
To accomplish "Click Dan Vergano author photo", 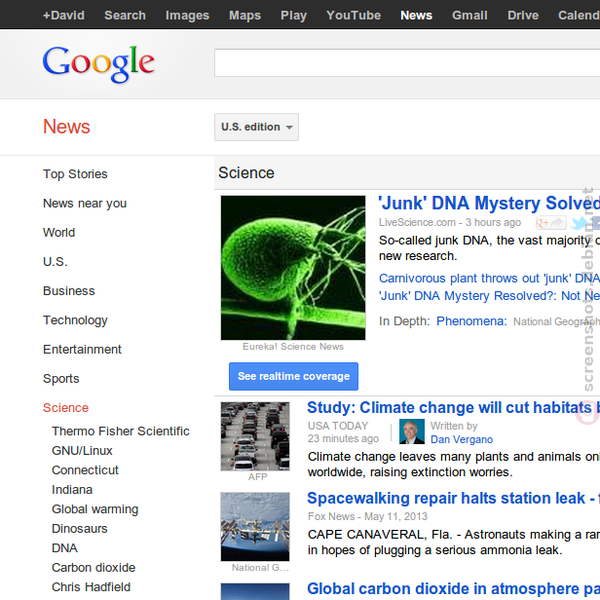I will tap(412, 432).
